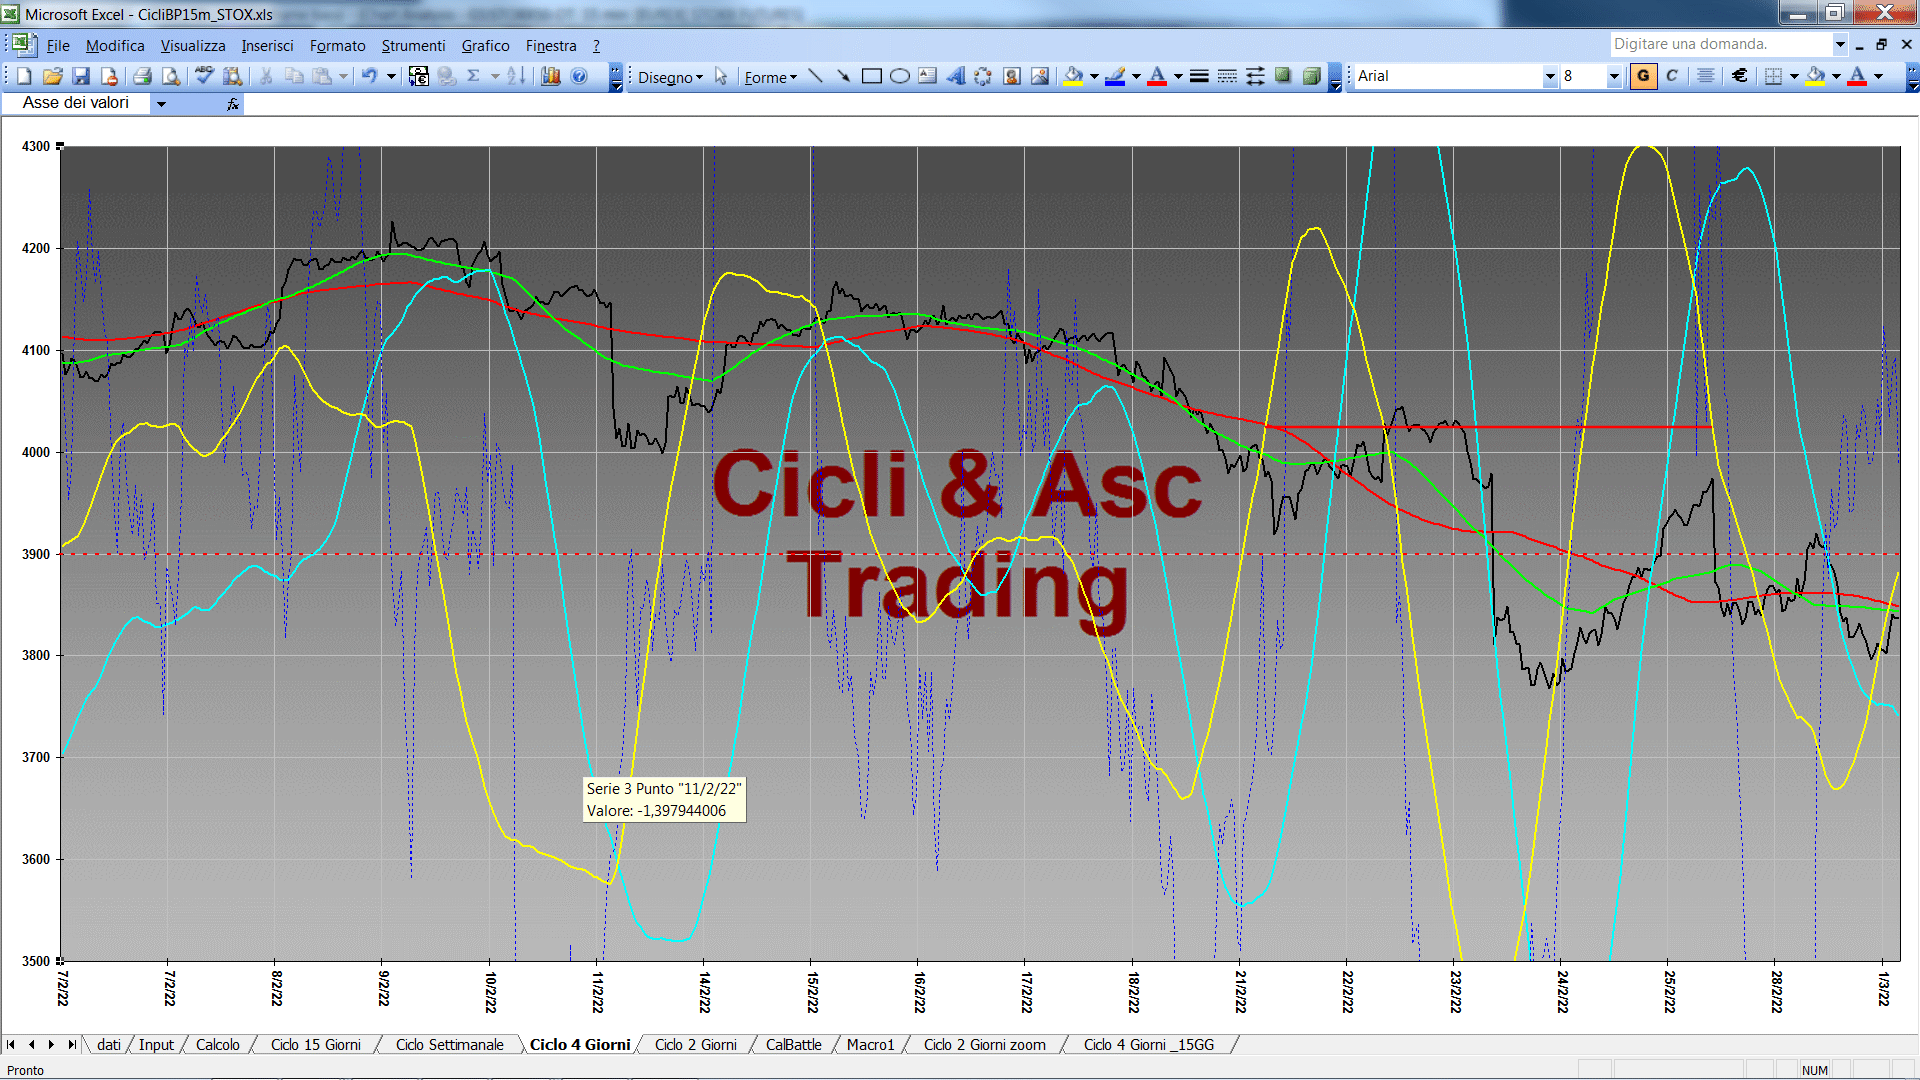Open the Grafico menu

click(x=485, y=46)
